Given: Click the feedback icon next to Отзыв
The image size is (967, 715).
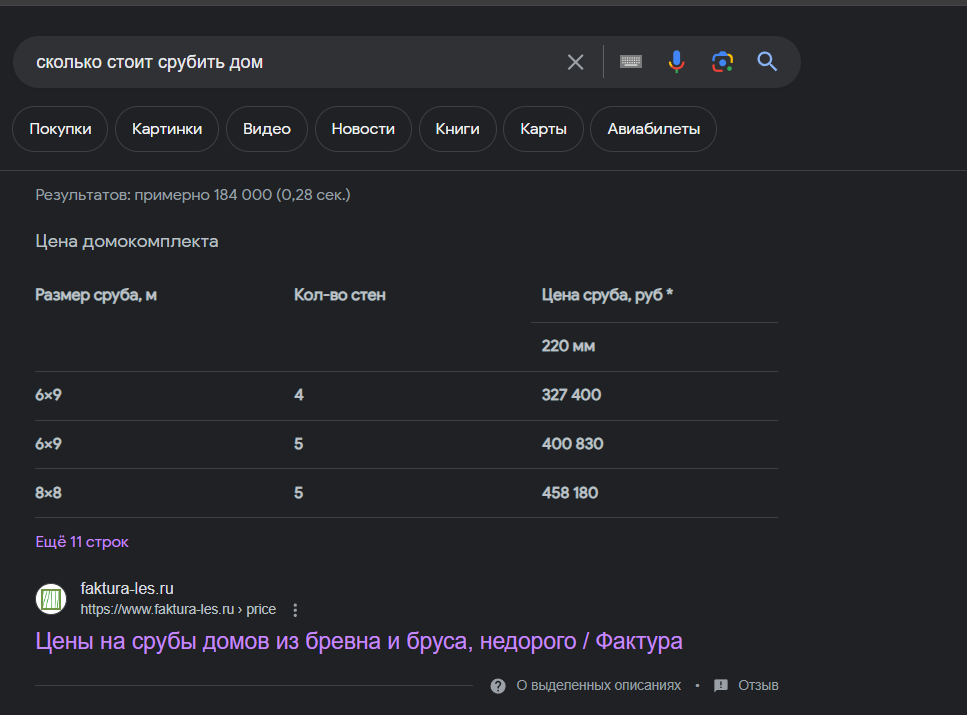Looking at the screenshot, I should pyautogui.click(x=721, y=686).
